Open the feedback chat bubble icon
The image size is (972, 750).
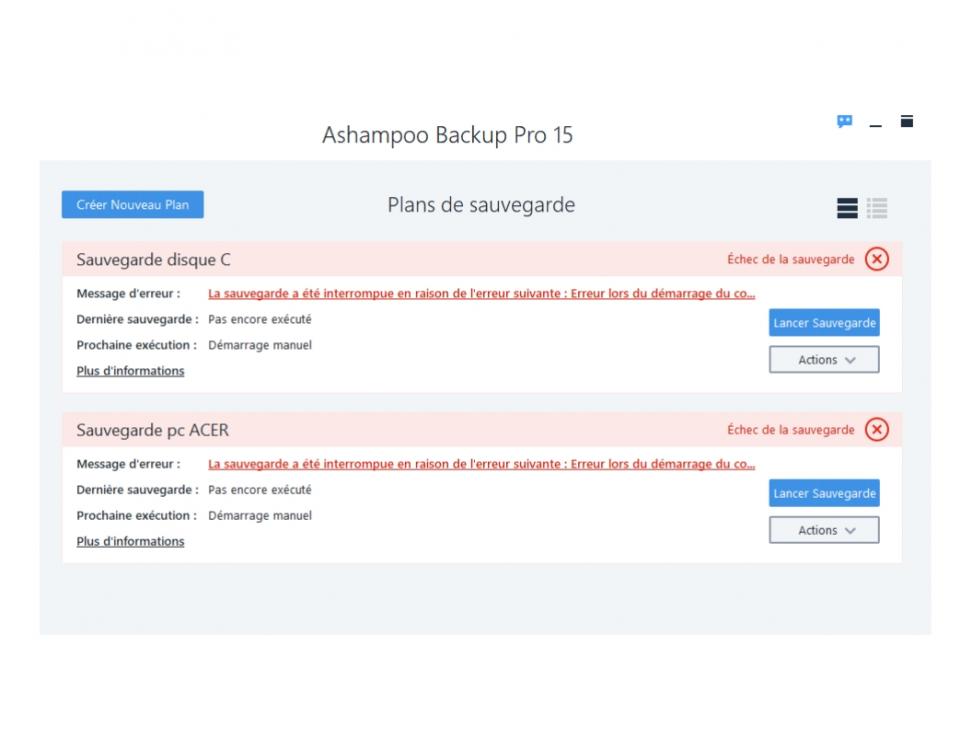(x=844, y=121)
